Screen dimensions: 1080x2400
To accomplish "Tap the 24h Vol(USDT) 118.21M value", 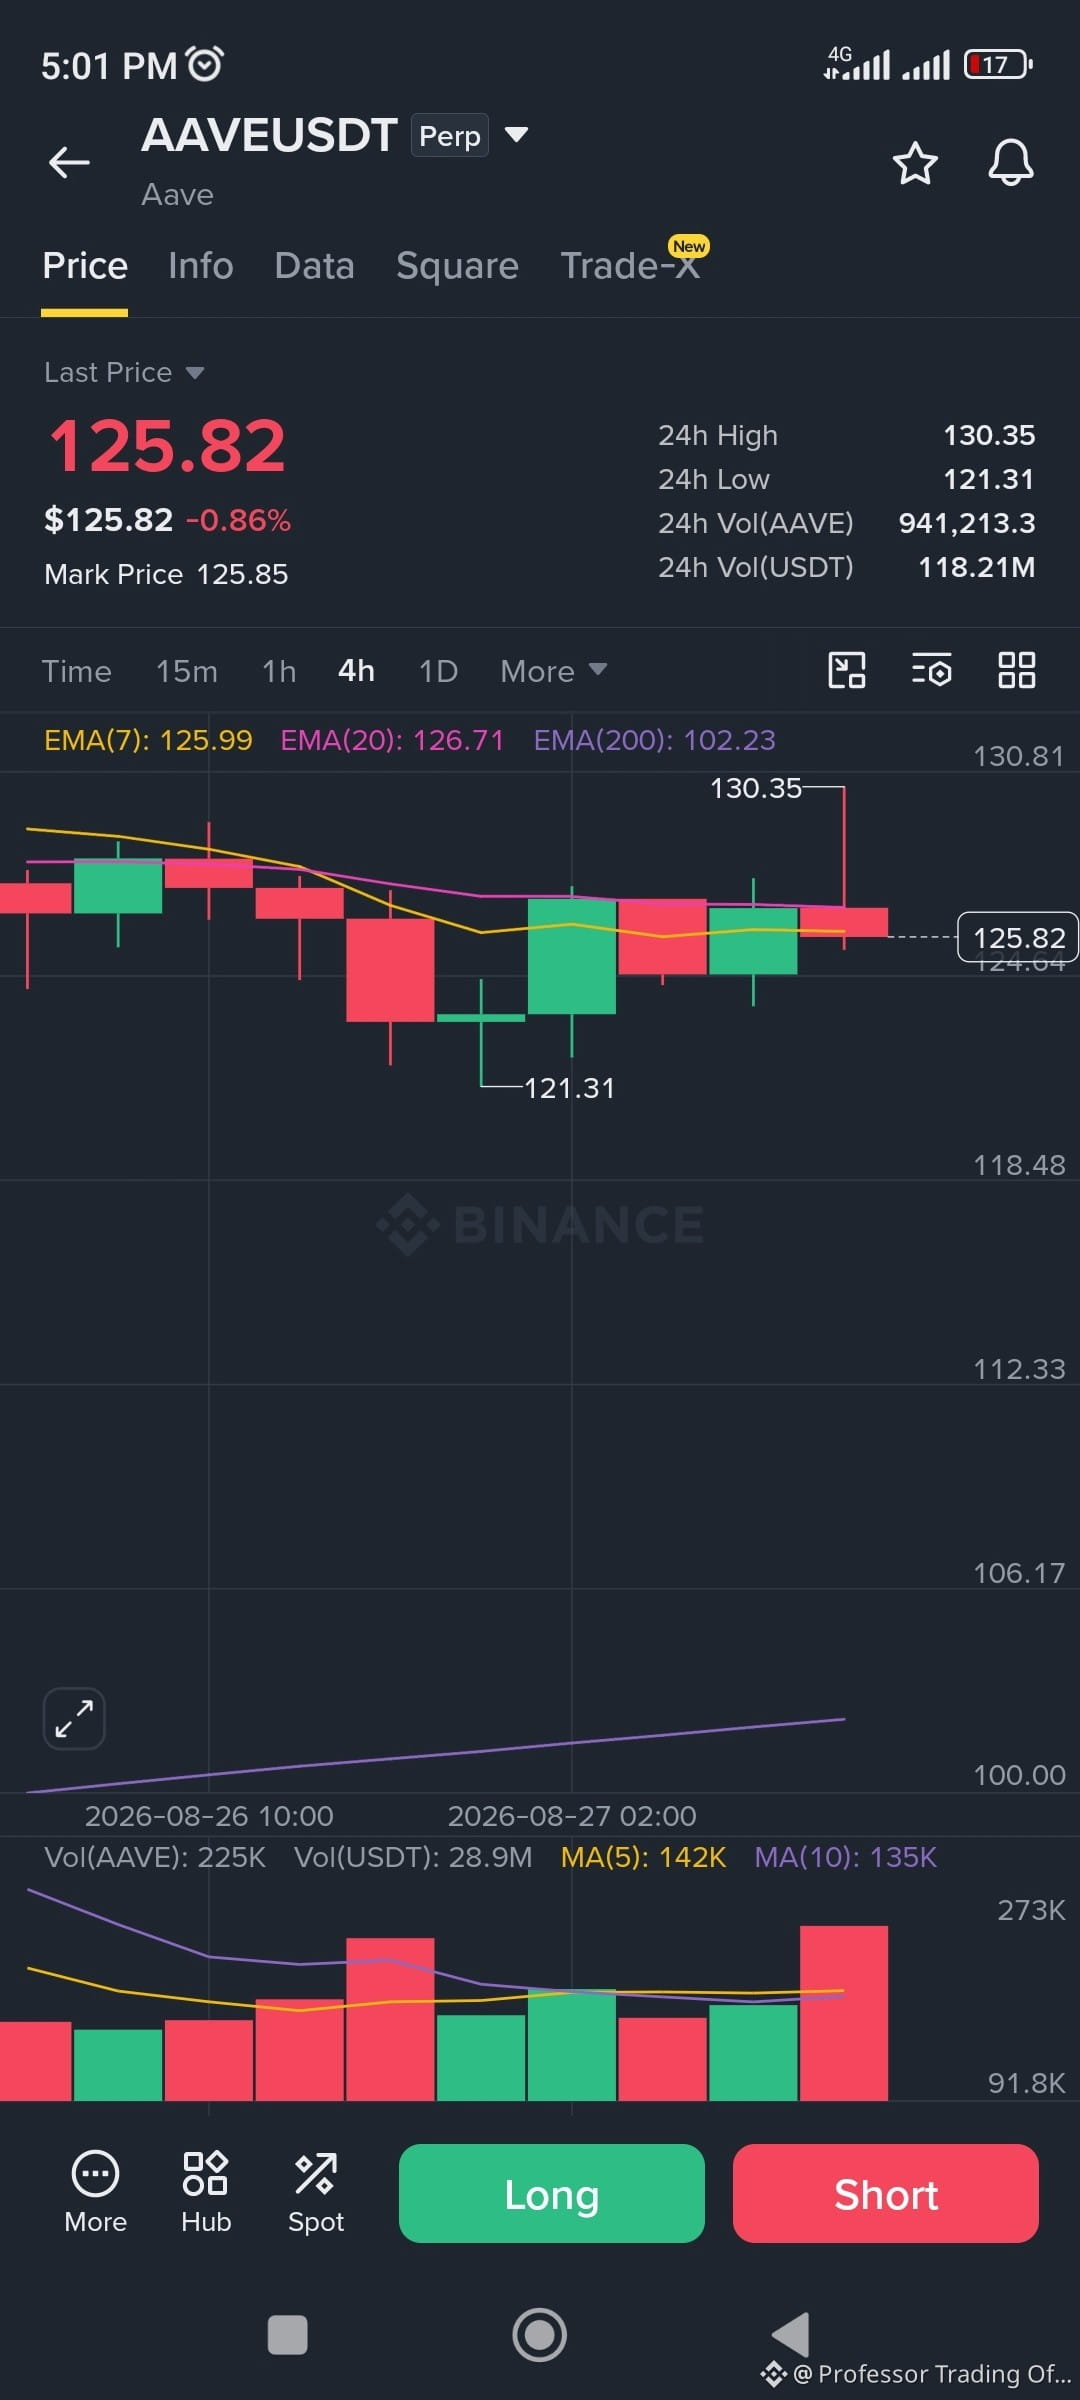I will click(977, 568).
